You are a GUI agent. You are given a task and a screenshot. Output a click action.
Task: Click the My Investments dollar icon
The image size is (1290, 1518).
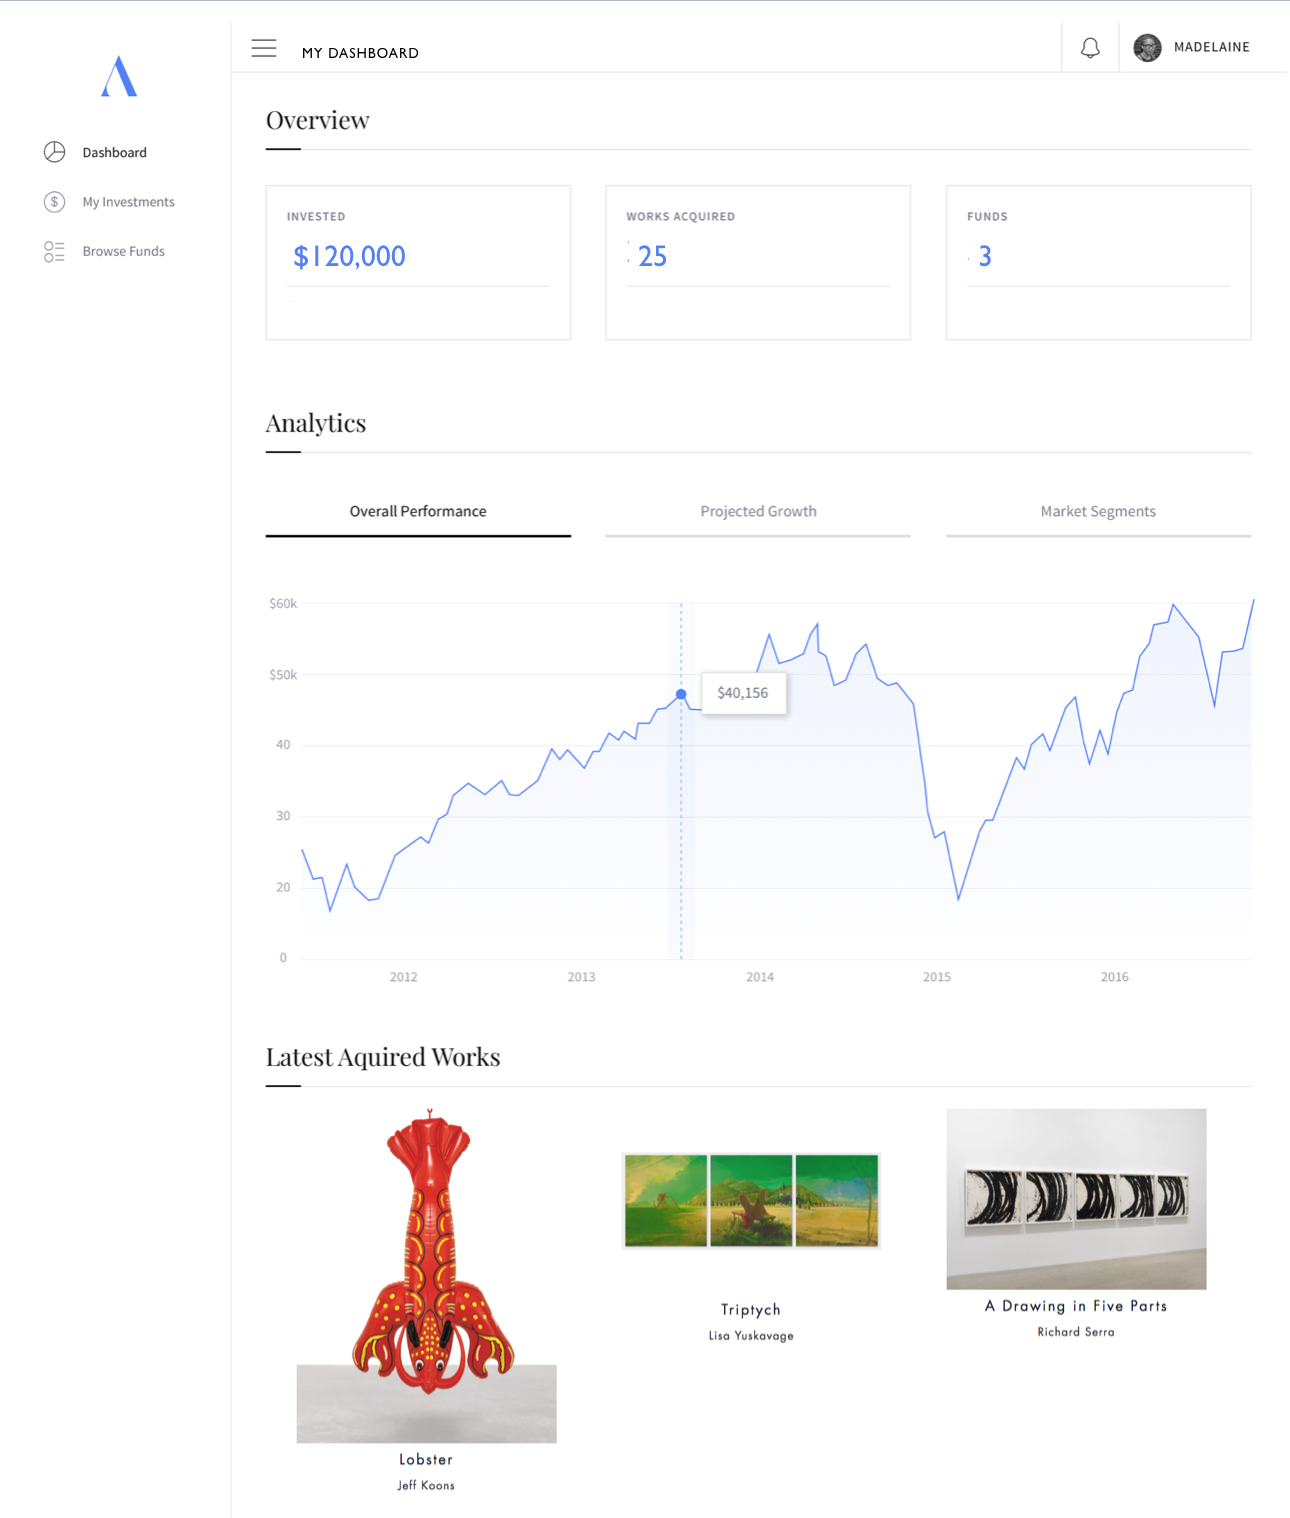pyautogui.click(x=54, y=202)
